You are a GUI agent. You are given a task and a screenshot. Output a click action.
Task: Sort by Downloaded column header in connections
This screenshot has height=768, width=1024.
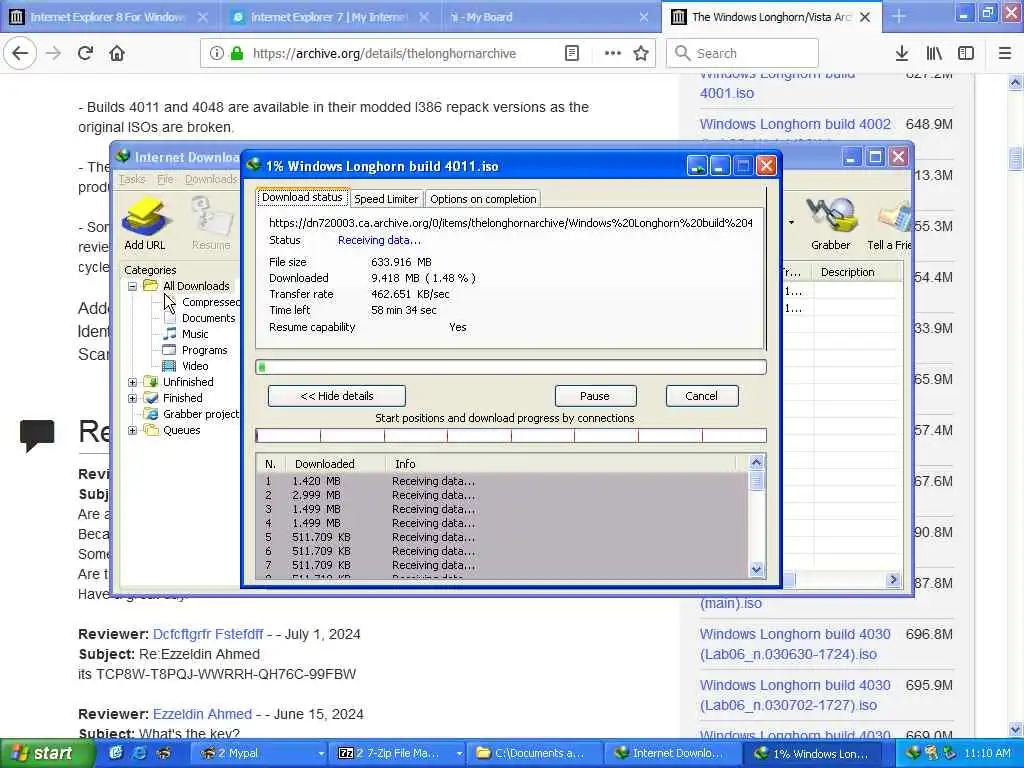pyautogui.click(x=336, y=464)
